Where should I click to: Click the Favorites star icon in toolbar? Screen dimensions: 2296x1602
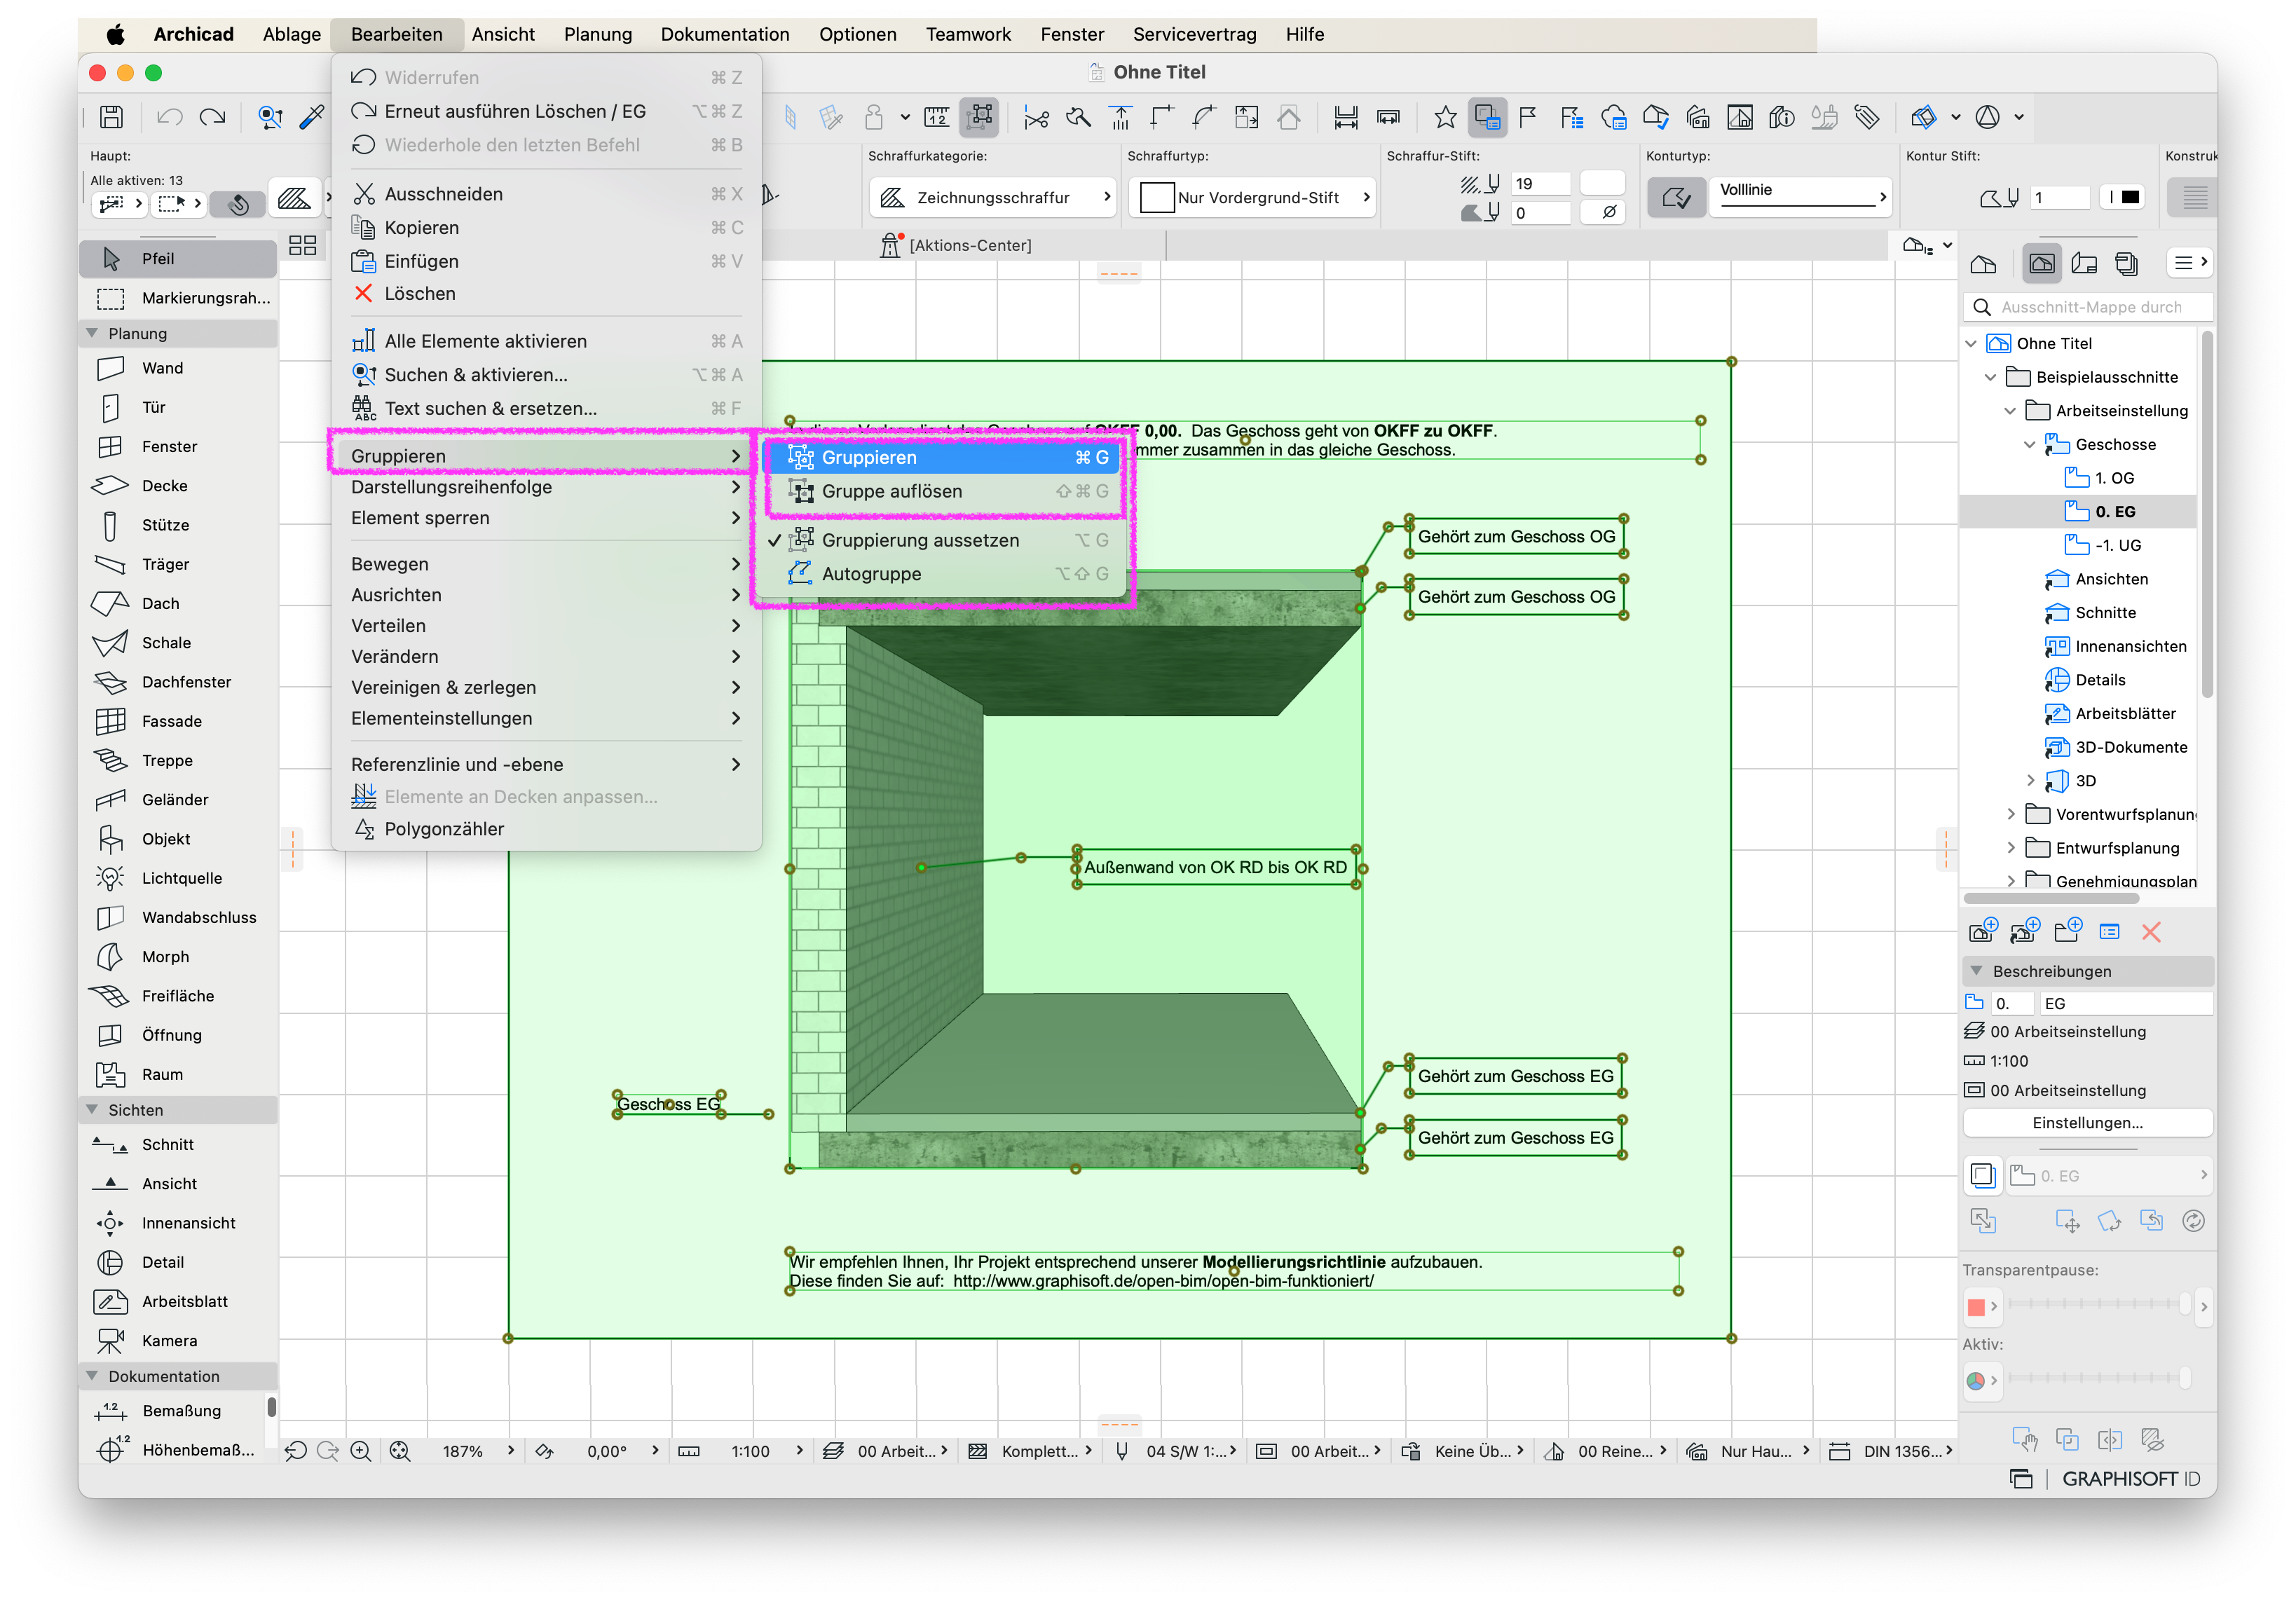(1445, 117)
